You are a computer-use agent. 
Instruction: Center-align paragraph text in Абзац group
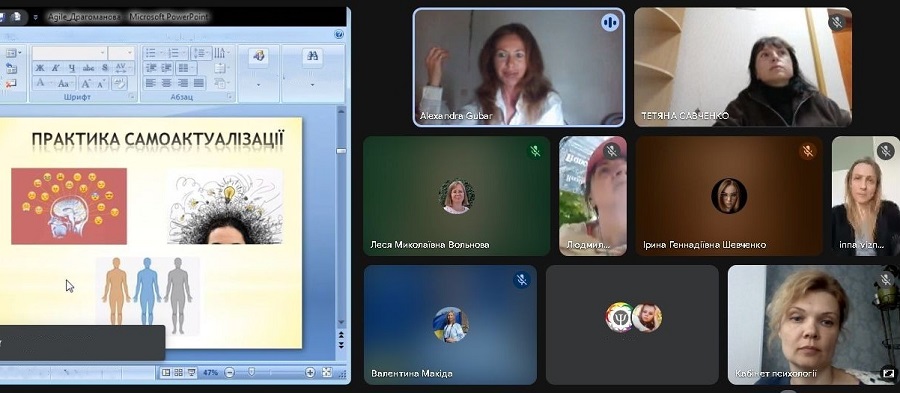pyautogui.click(x=166, y=83)
